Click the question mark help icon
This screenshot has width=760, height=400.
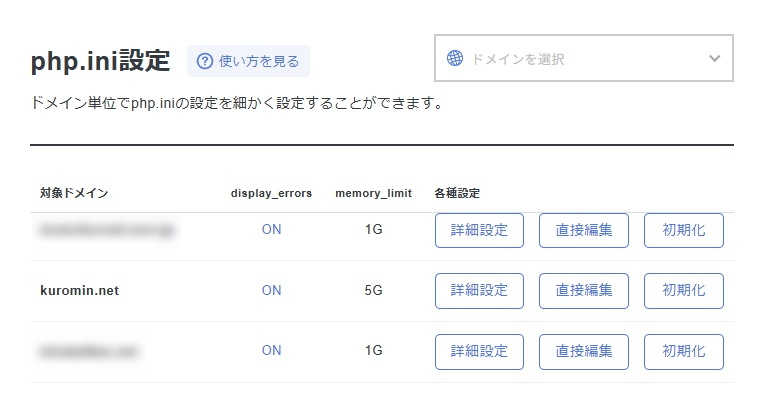click(205, 61)
